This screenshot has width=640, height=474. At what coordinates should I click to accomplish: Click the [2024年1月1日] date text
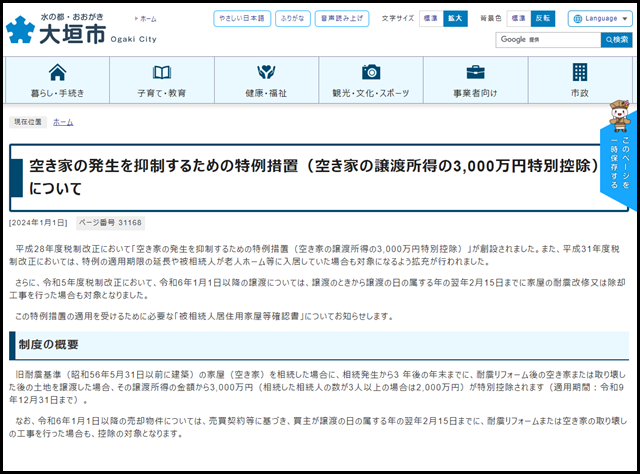[38, 223]
